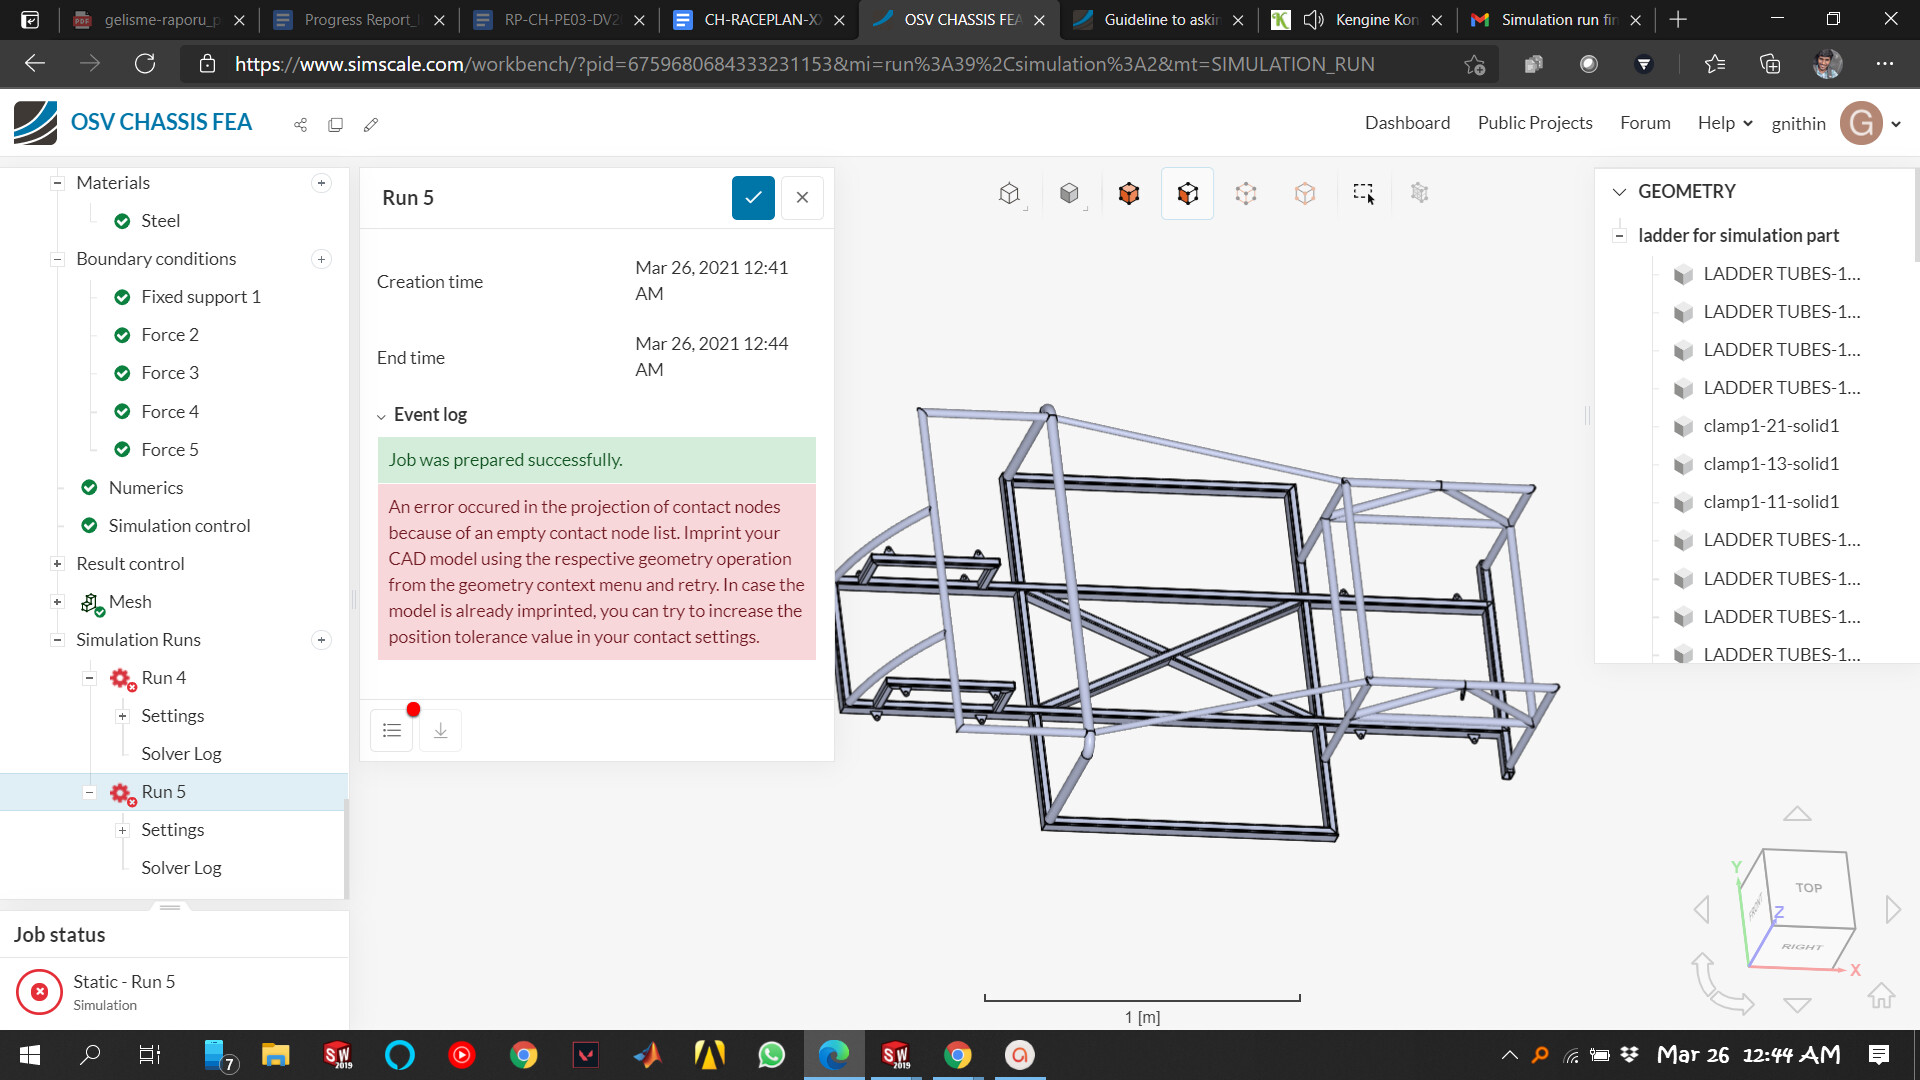Click the edit project pencil icon
The width and height of the screenshot is (1920, 1080).
pyautogui.click(x=371, y=125)
